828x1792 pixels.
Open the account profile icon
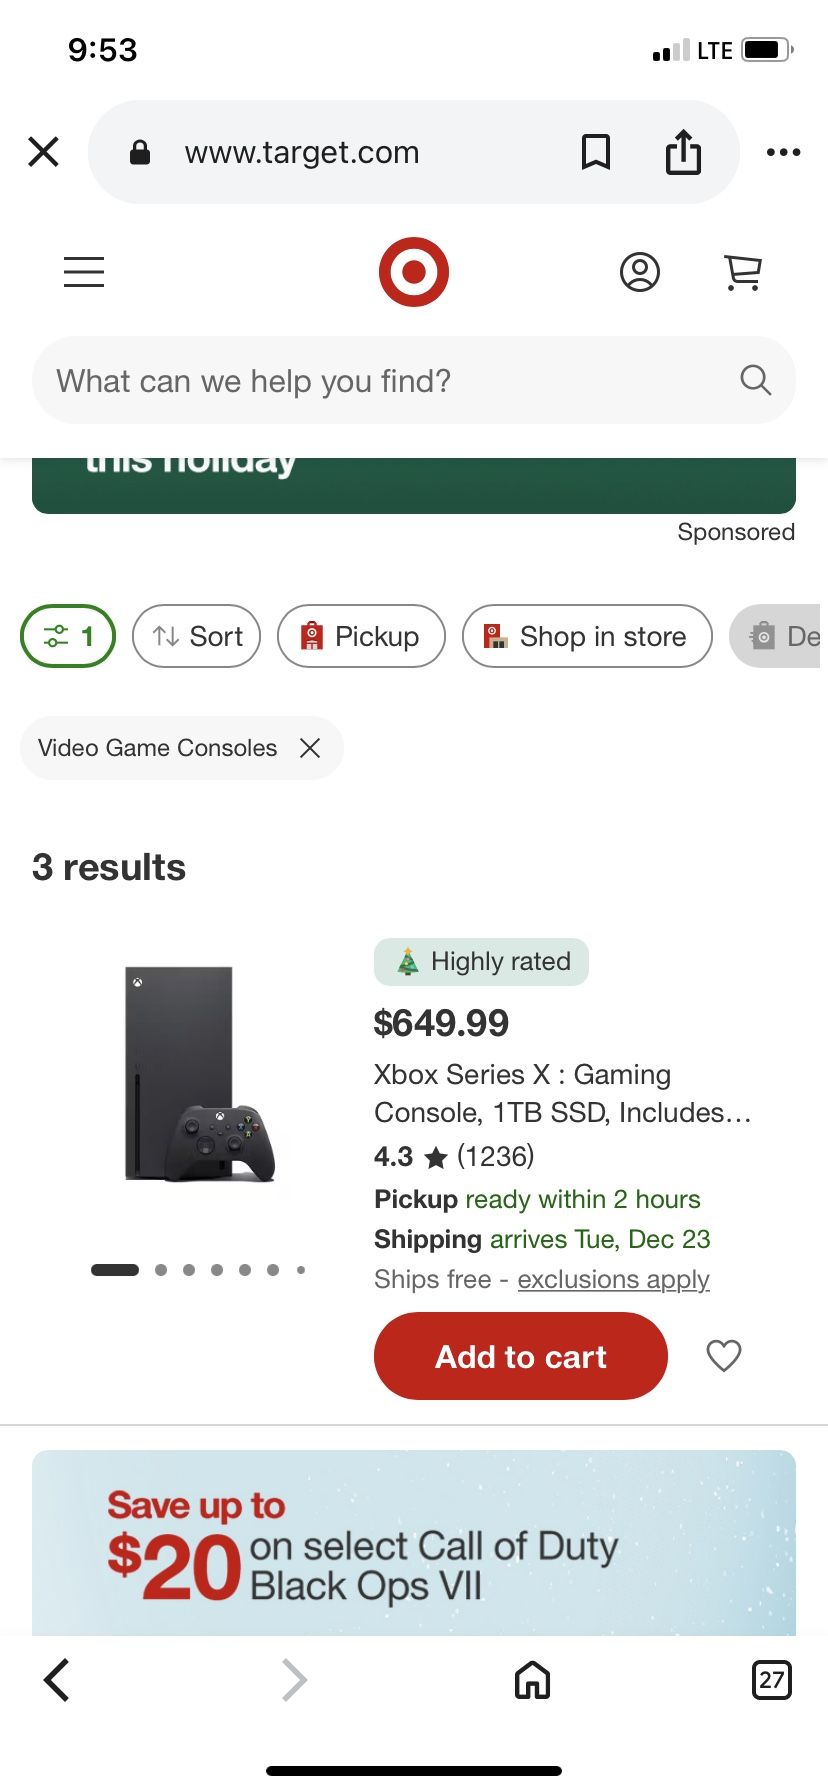click(640, 272)
